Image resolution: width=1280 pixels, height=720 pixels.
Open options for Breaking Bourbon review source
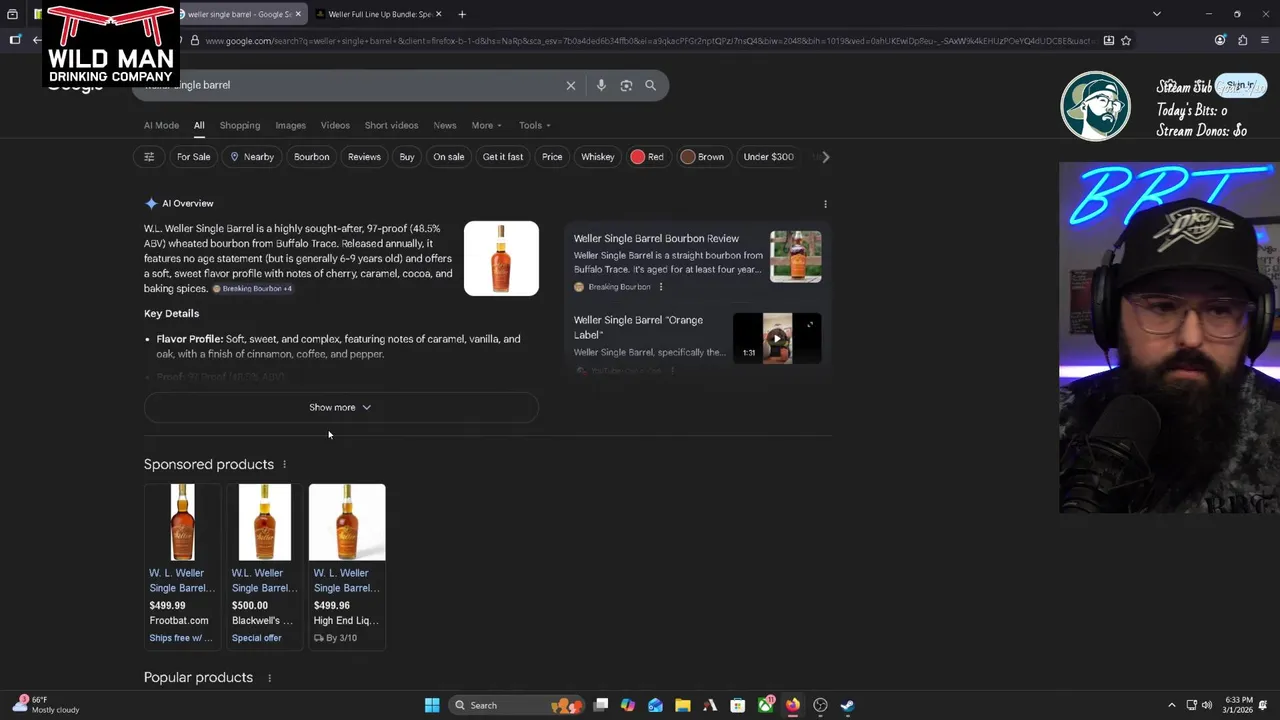660,287
